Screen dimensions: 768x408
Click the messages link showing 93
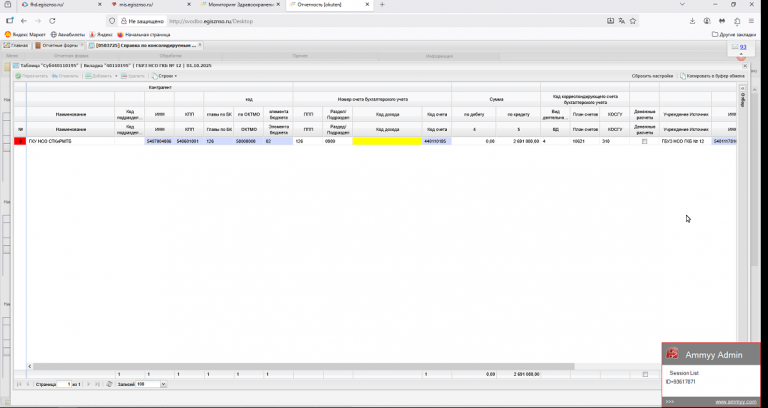pyautogui.click(x=743, y=47)
